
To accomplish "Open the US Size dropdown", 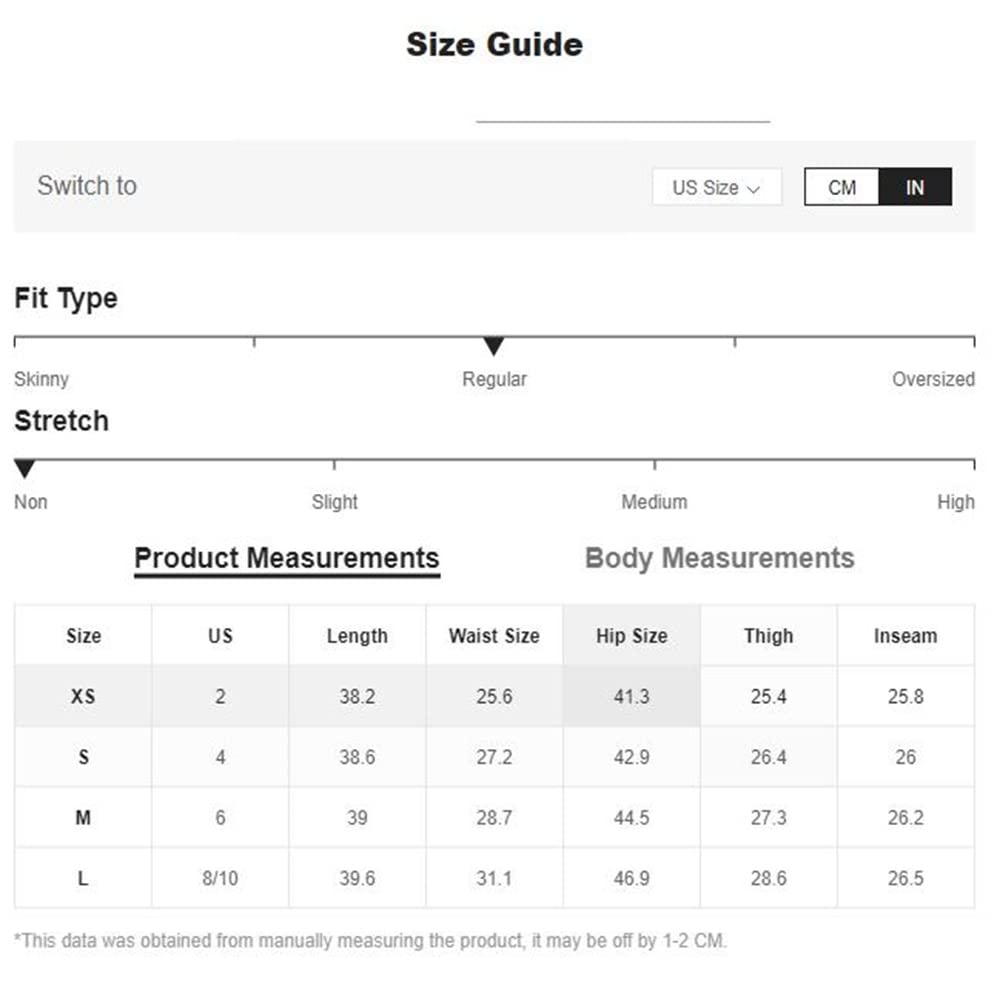I will [716, 187].
